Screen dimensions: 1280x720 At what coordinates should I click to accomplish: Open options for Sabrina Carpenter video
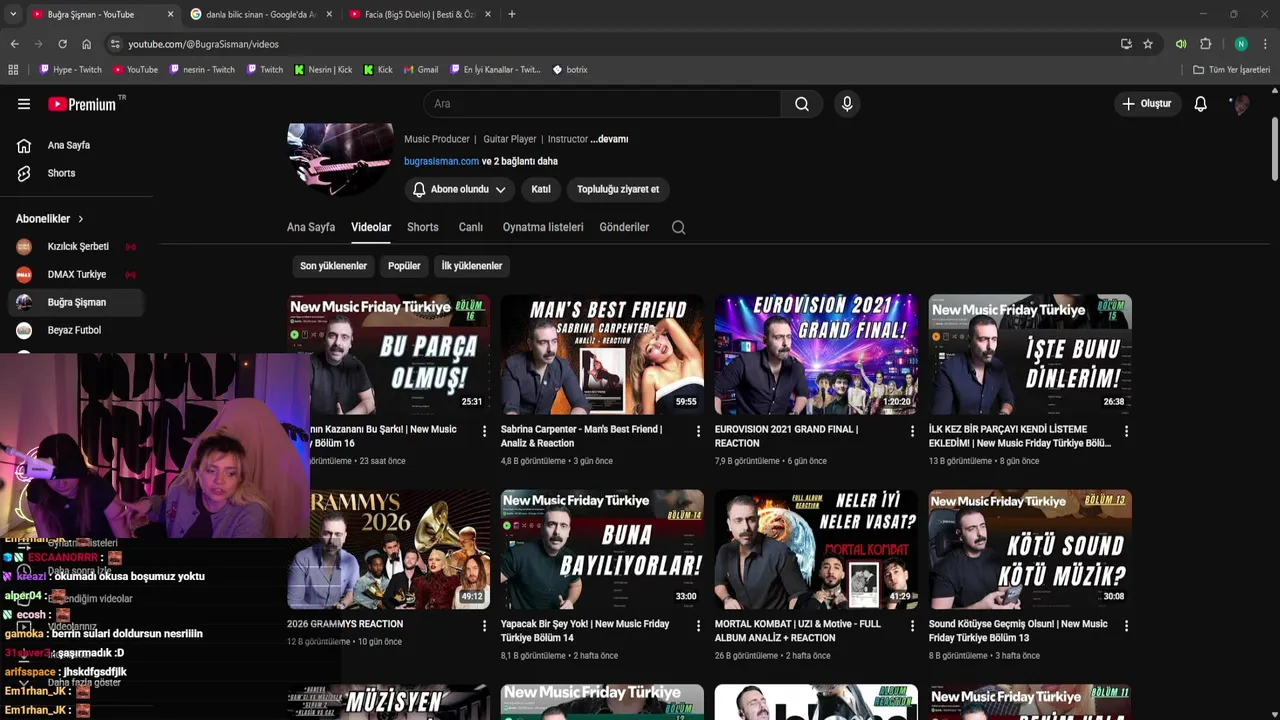(x=698, y=431)
